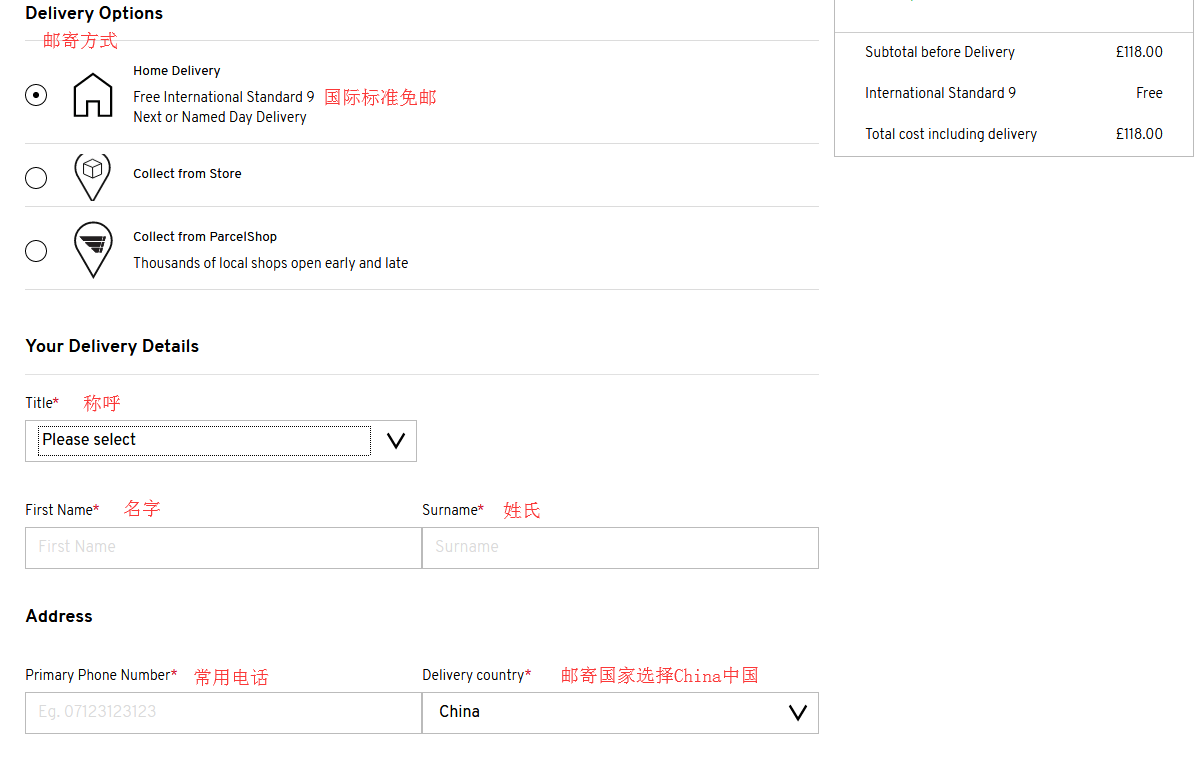Enable the Collect from ParcelShop radio option

(x=36, y=250)
